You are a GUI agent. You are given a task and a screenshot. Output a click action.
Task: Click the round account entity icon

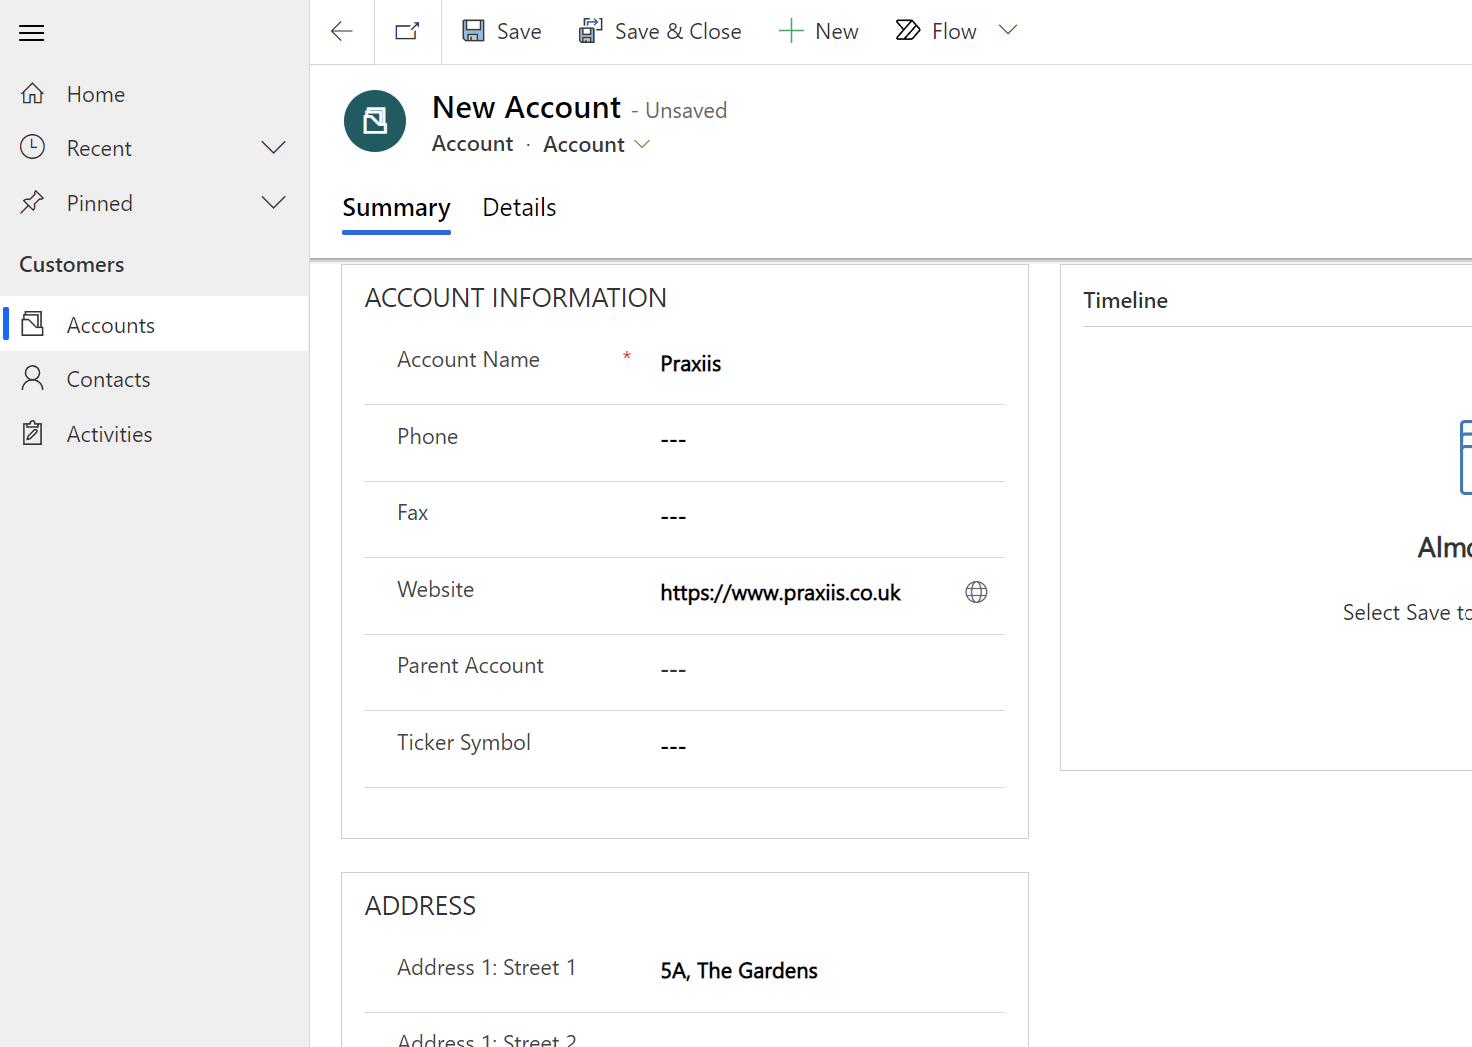point(375,121)
